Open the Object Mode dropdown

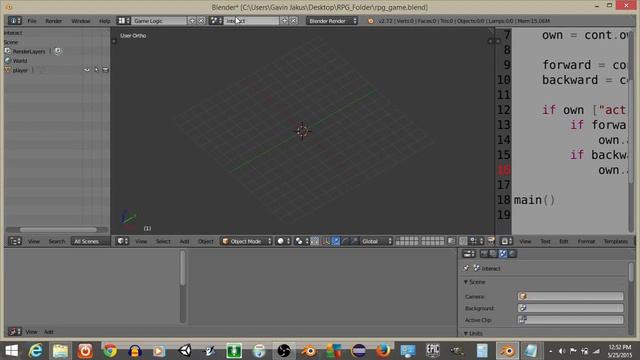click(x=246, y=241)
